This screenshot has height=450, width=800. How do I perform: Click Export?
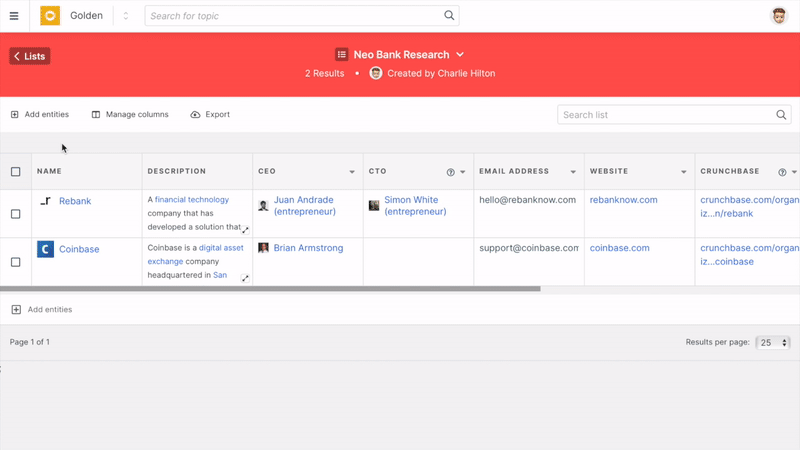tap(210, 114)
